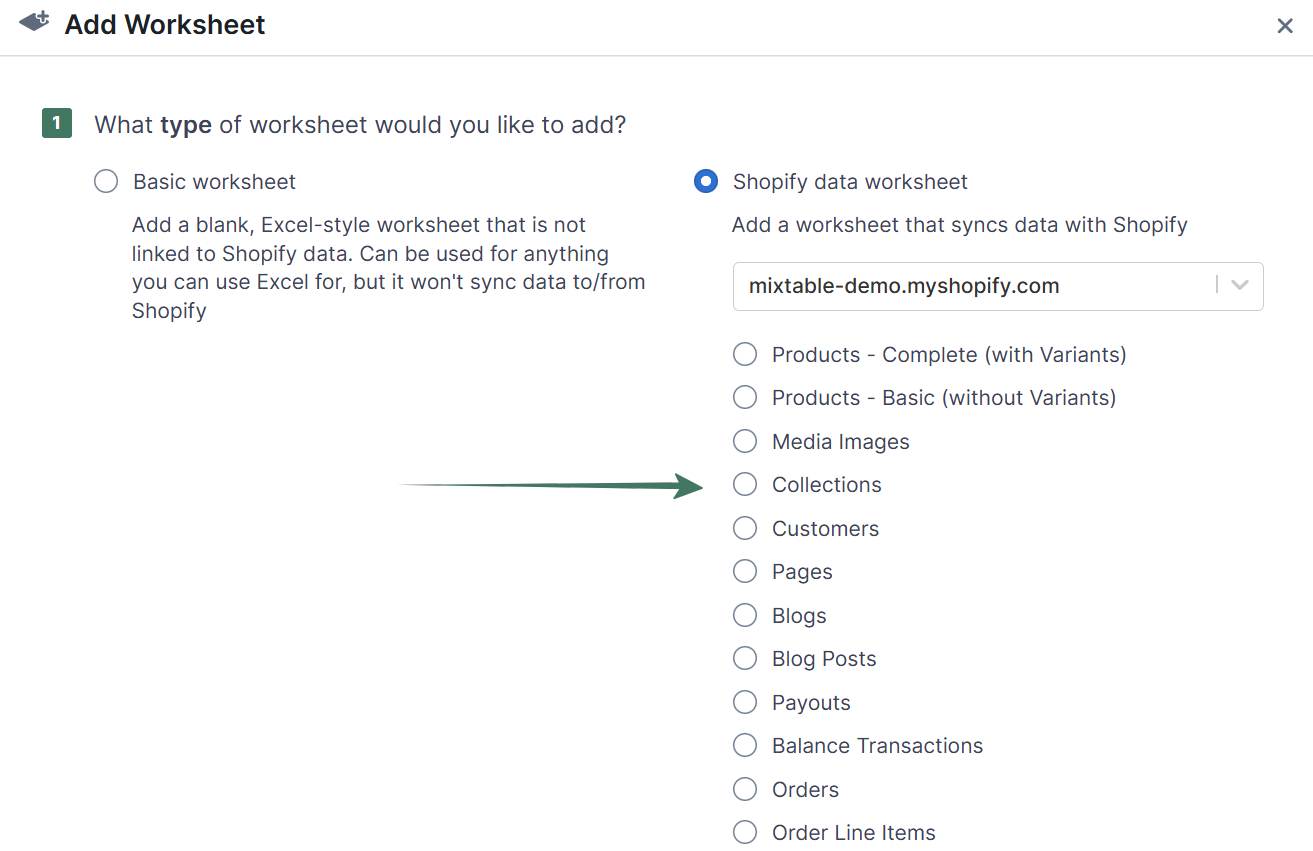Pick the Payouts worksheet option
The image size is (1313, 851).
pos(745,702)
